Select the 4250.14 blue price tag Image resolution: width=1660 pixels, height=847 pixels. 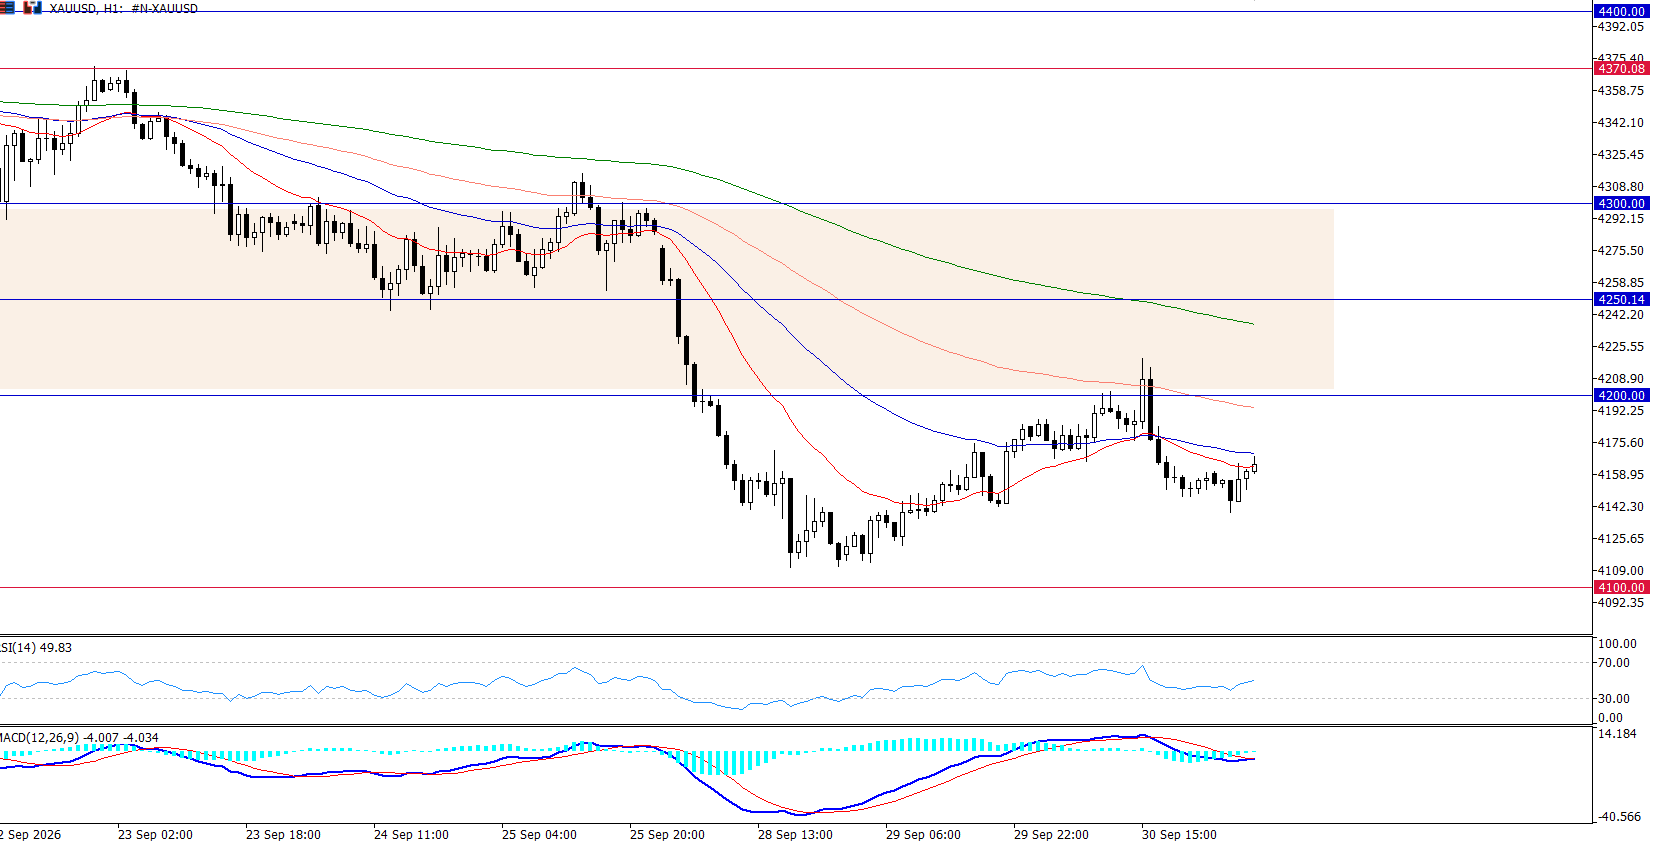tap(1621, 300)
